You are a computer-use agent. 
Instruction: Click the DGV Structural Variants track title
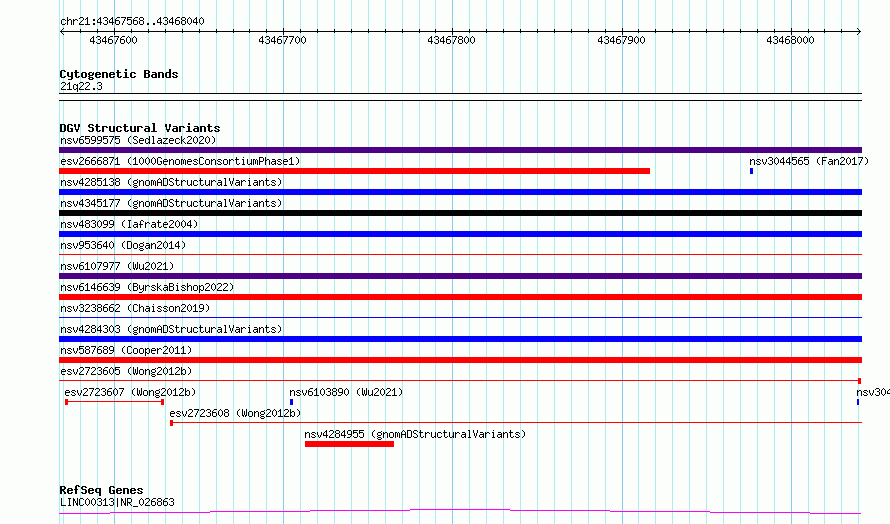point(140,128)
